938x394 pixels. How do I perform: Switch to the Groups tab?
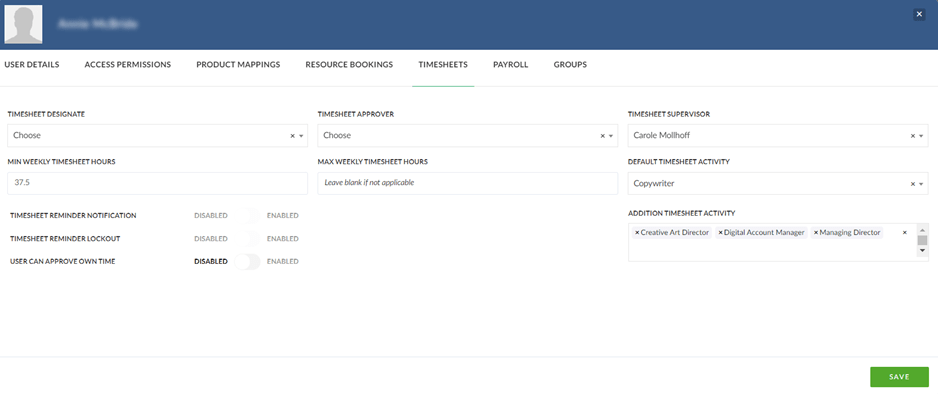coord(570,65)
